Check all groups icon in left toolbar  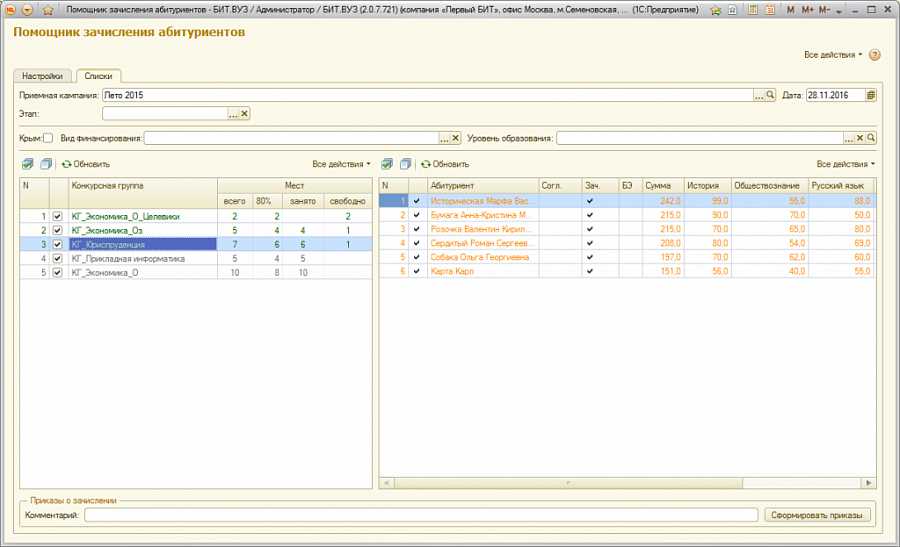pyautogui.click(x=28, y=164)
